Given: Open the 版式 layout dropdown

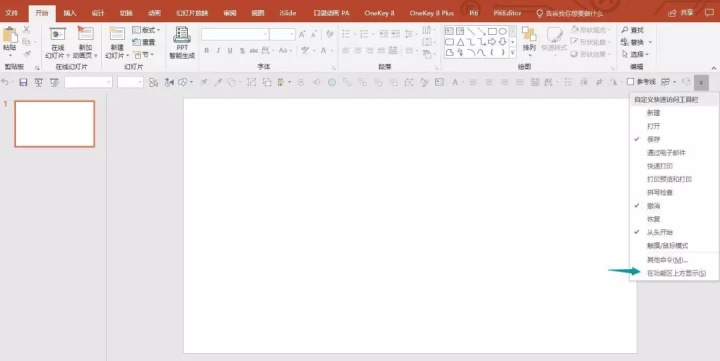Looking at the screenshot, I should click(146, 30).
